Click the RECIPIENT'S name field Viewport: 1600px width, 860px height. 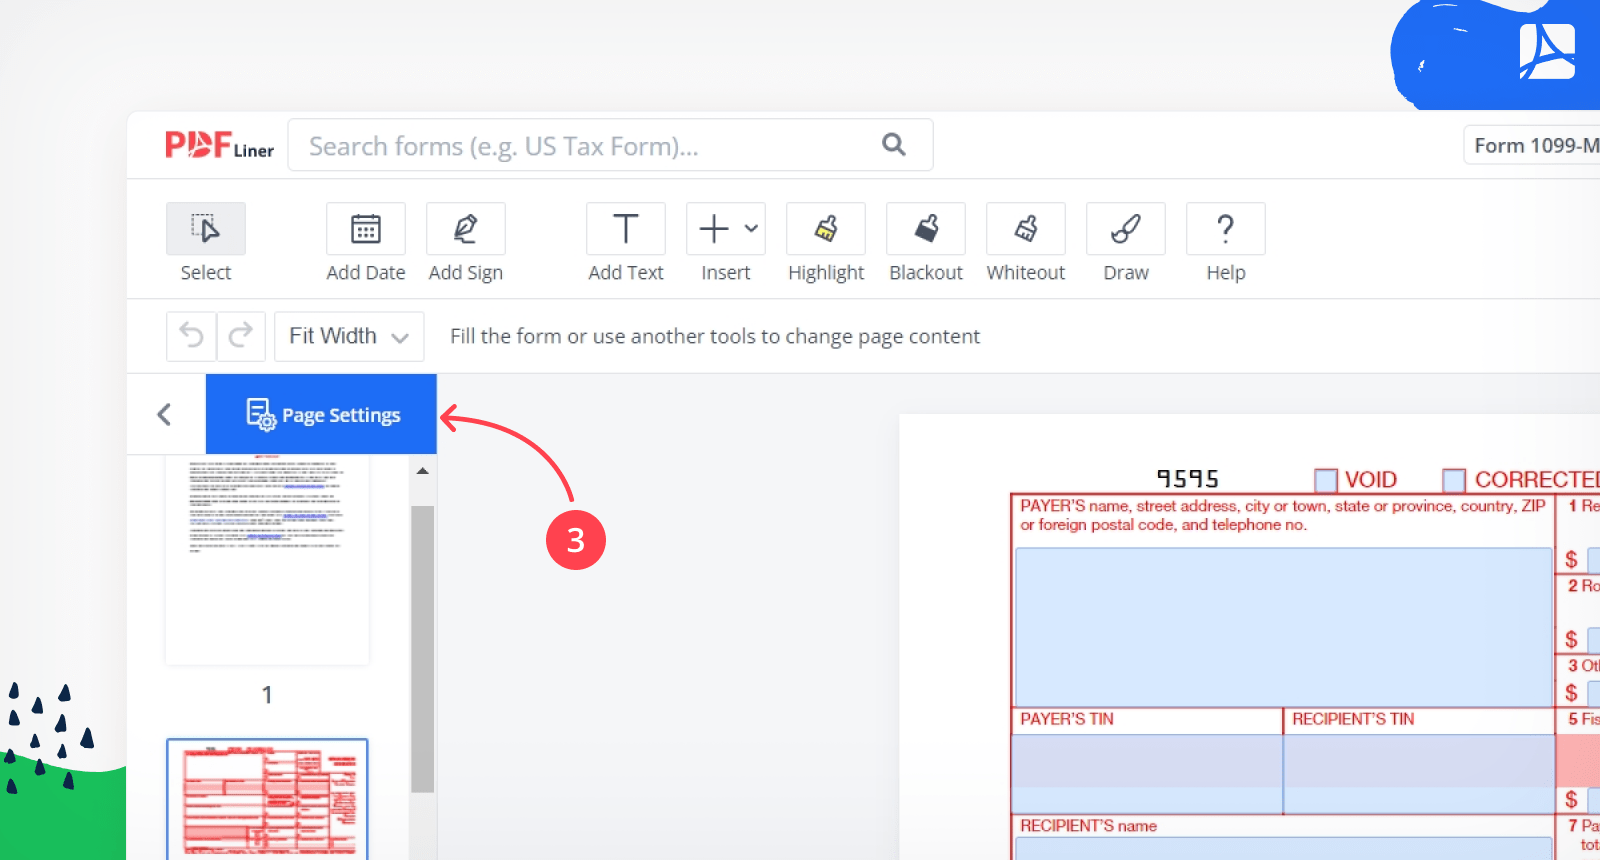[x=1284, y=849]
